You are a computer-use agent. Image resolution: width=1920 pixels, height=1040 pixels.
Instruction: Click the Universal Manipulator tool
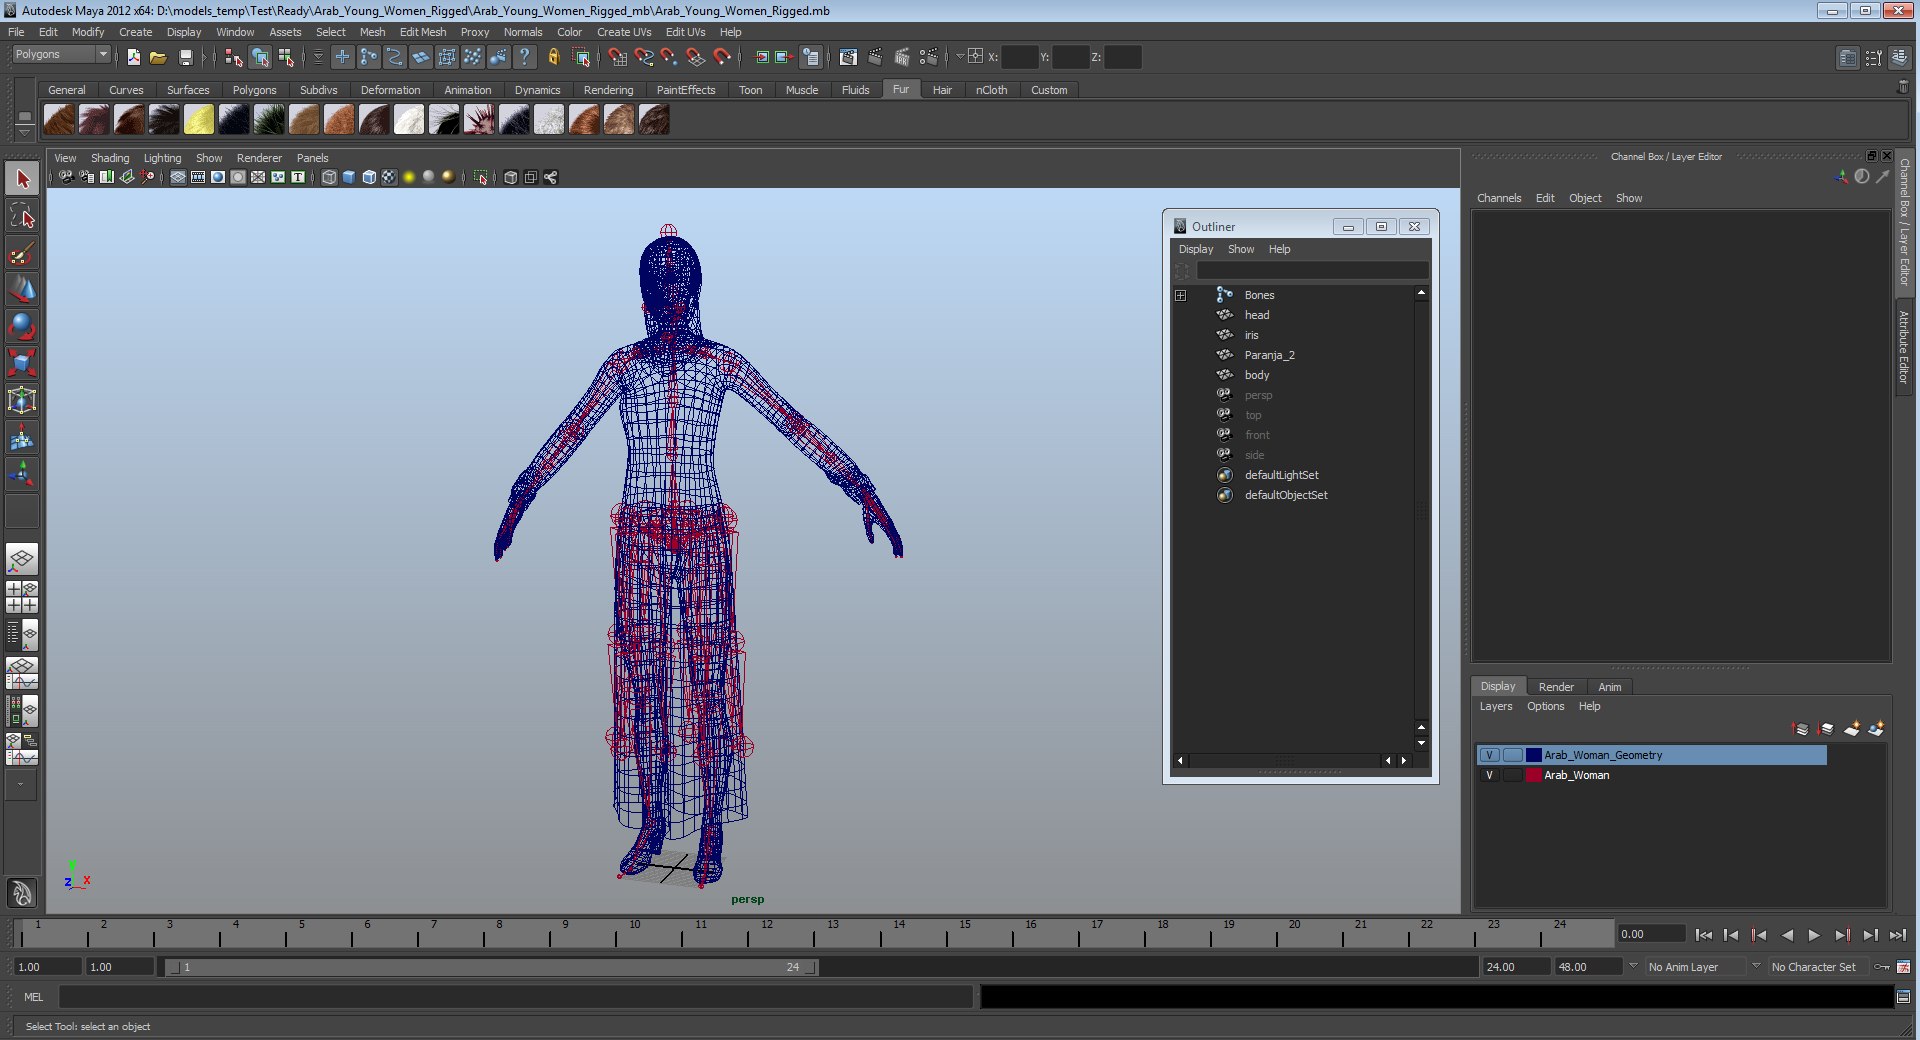22,400
